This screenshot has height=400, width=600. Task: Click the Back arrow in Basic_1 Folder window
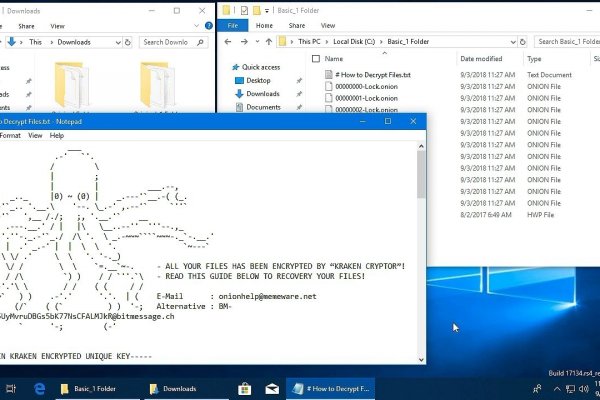click(230, 42)
